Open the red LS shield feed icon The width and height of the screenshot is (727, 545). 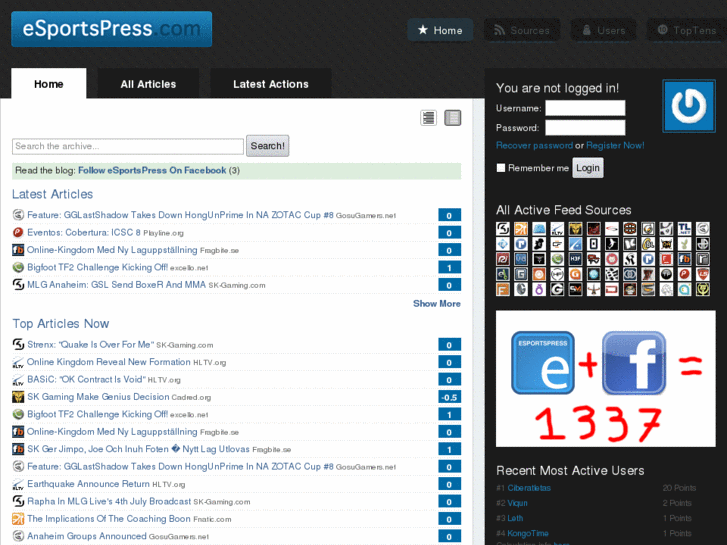(703, 274)
